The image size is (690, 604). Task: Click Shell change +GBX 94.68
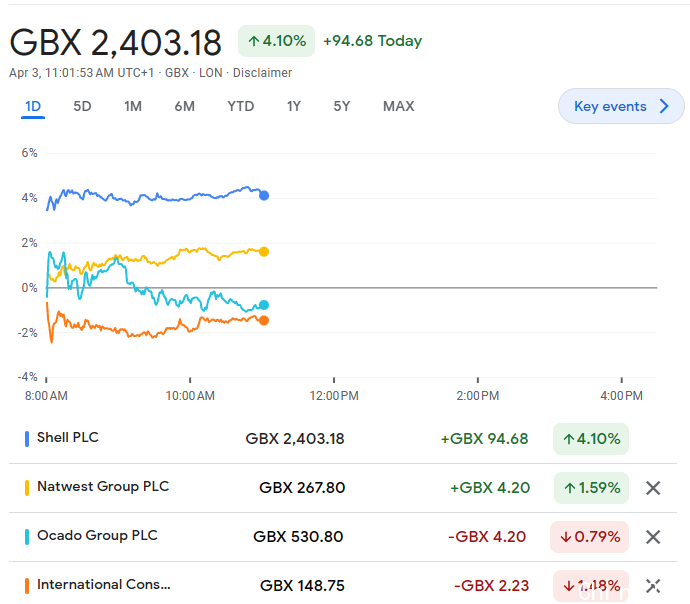coord(484,439)
